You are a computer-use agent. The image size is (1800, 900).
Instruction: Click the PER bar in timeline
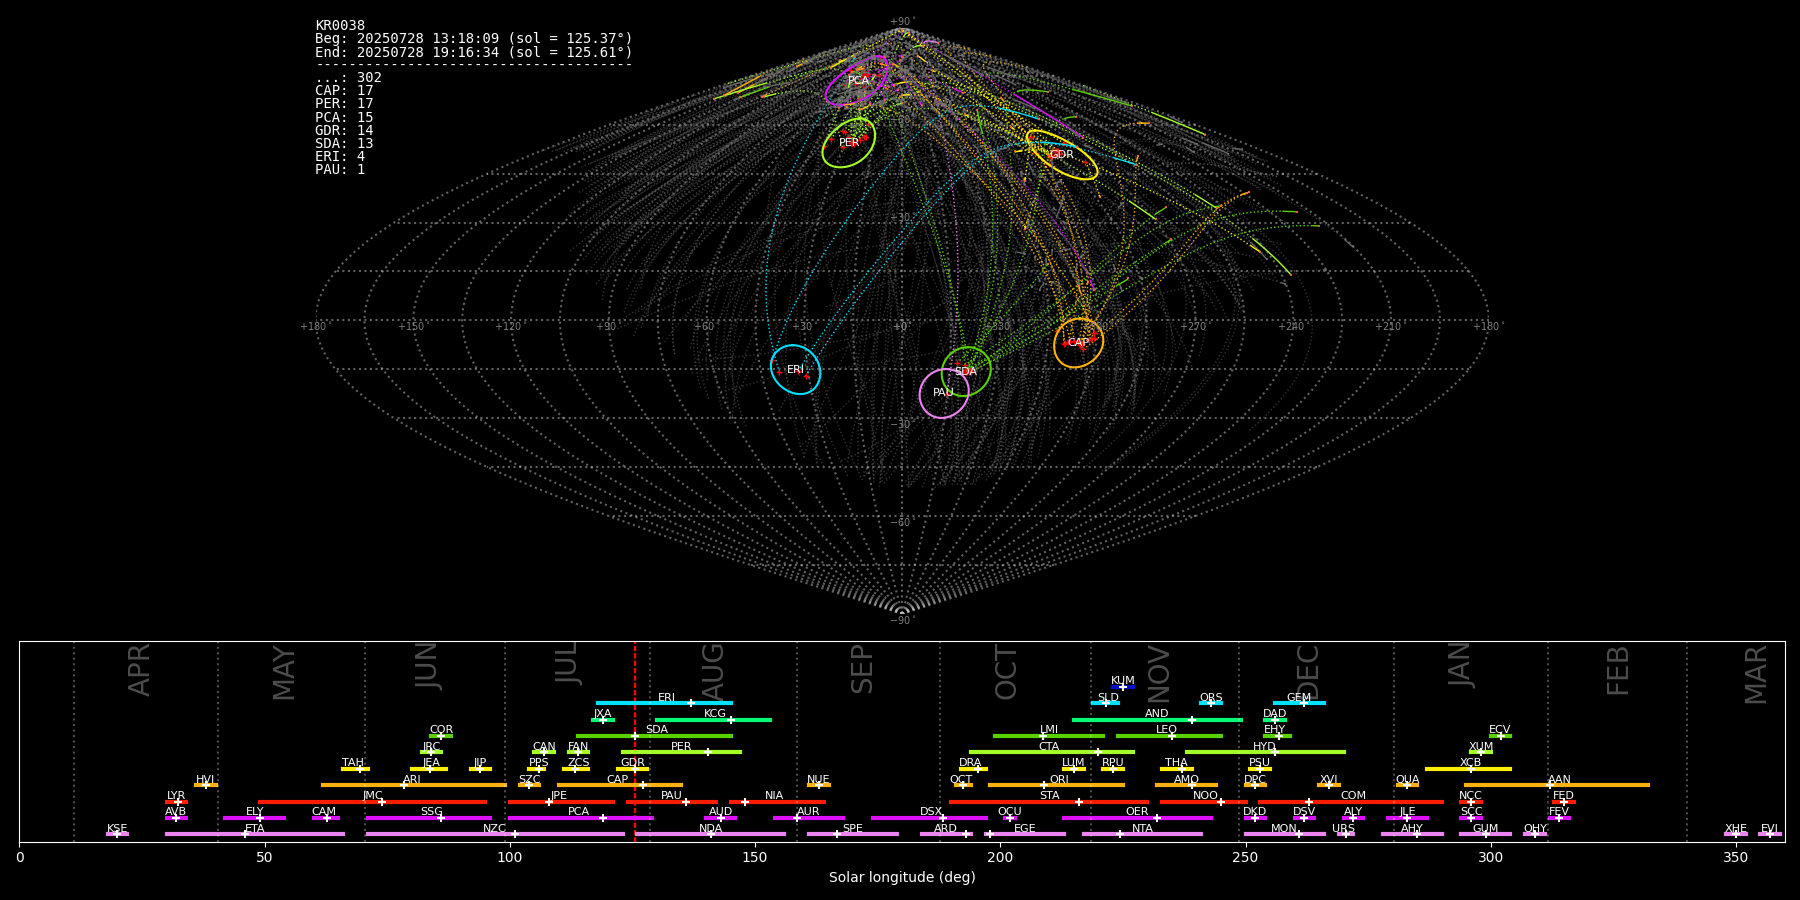681,752
